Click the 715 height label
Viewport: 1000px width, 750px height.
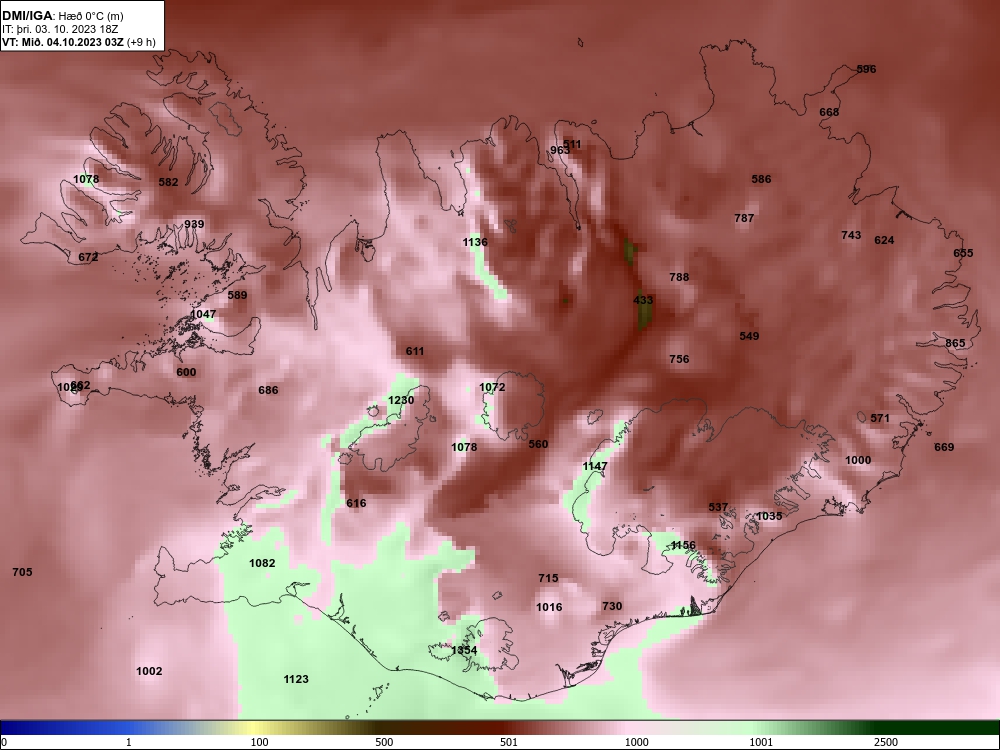pyautogui.click(x=548, y=578)
